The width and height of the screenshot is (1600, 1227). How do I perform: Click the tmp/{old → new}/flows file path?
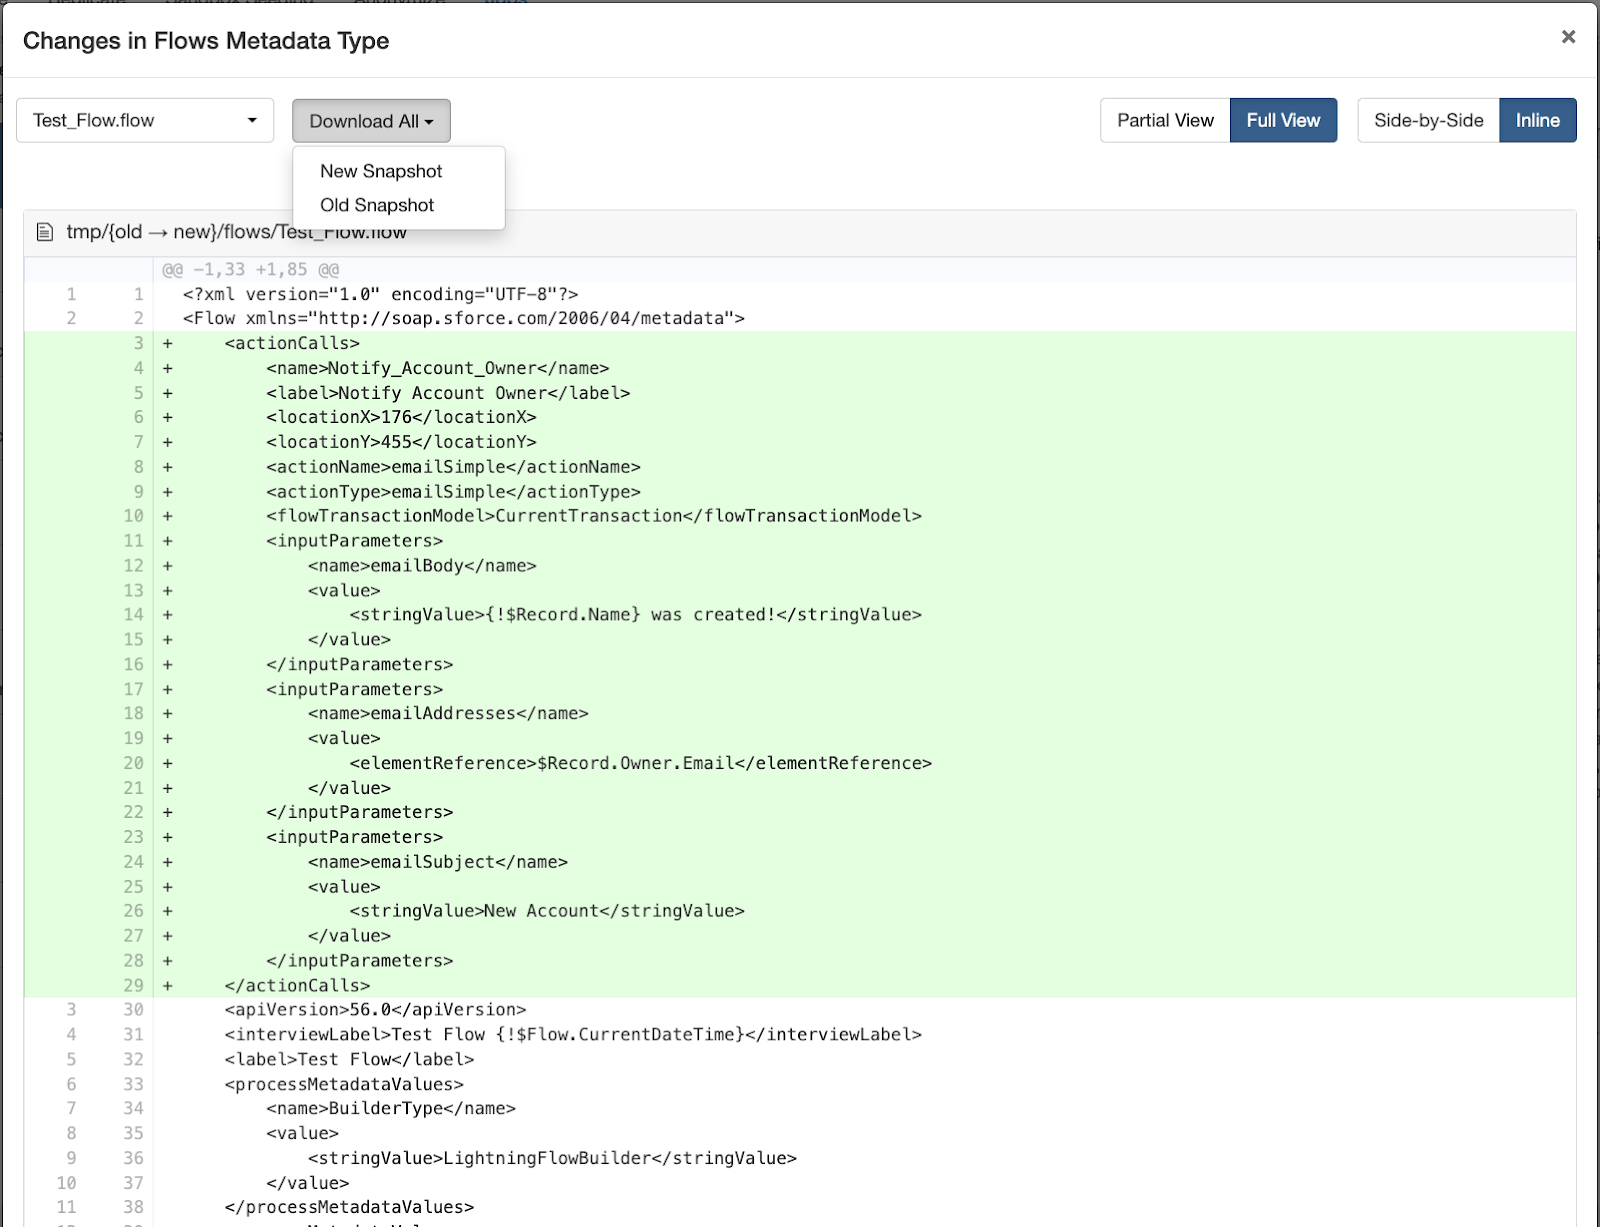click(236, 232)
